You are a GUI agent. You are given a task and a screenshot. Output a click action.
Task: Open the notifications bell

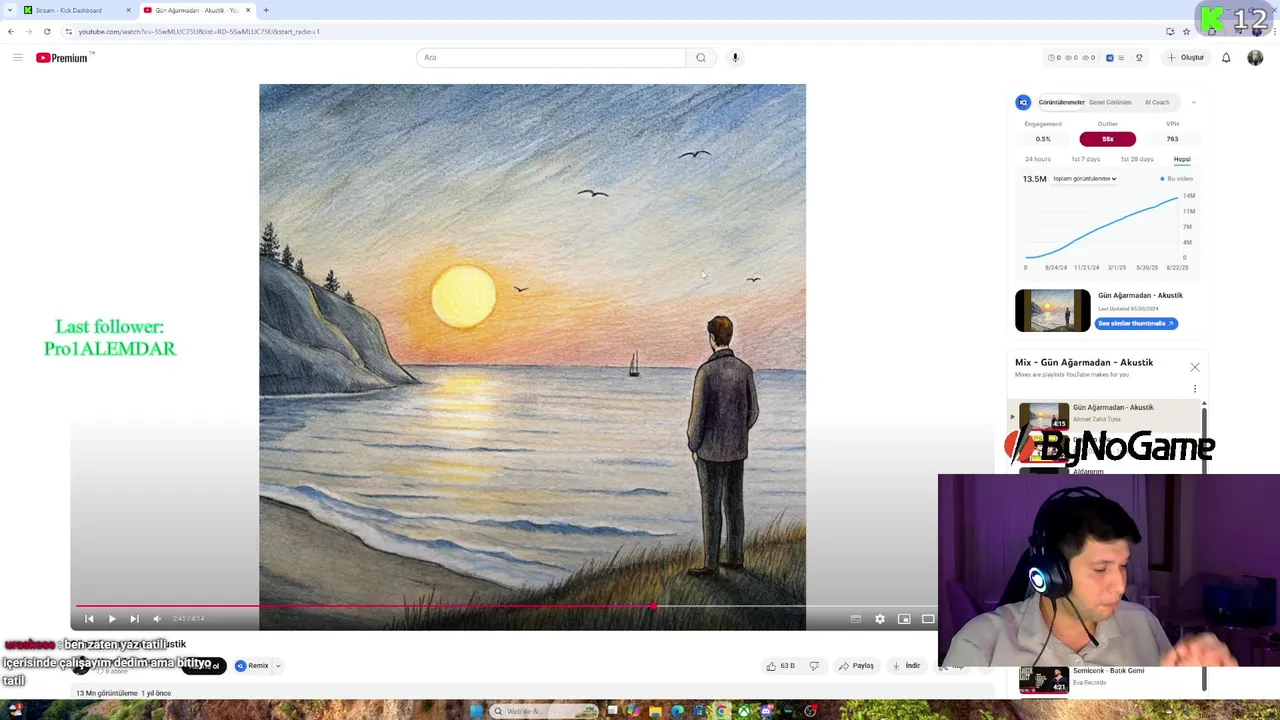click(1226, 58)
